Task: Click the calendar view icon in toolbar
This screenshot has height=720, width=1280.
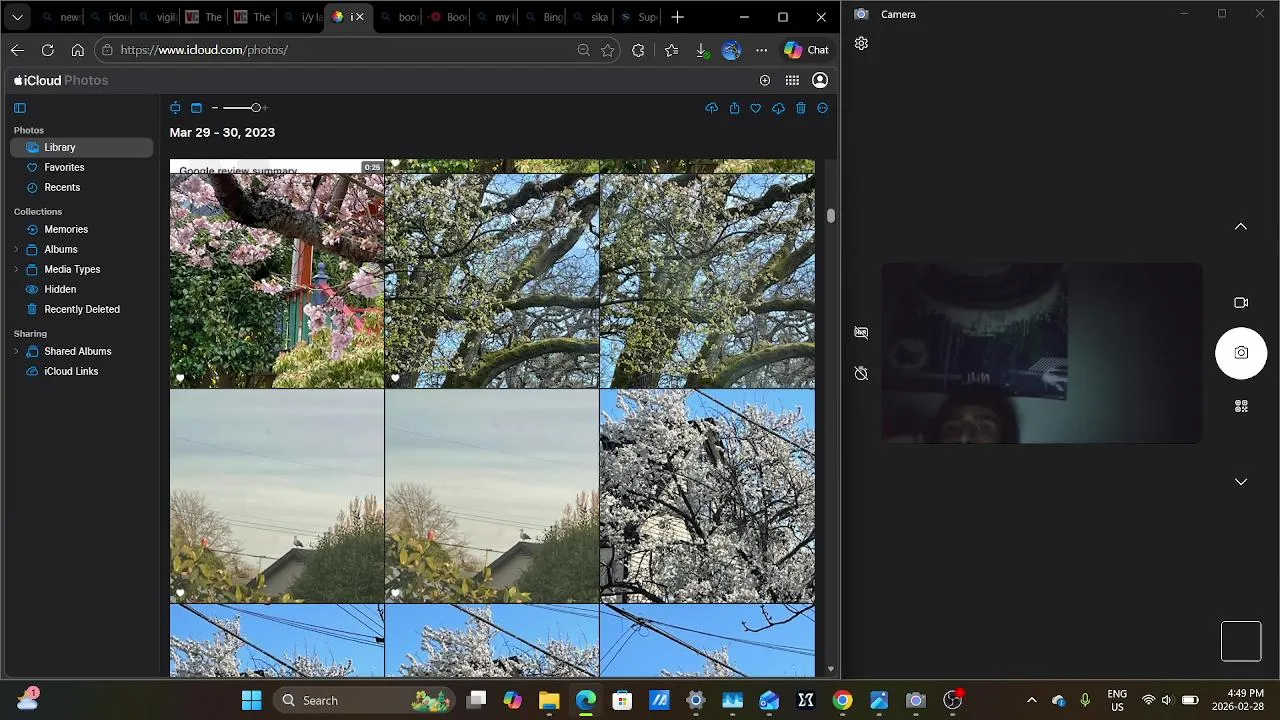Action: [x=196, y=108]
